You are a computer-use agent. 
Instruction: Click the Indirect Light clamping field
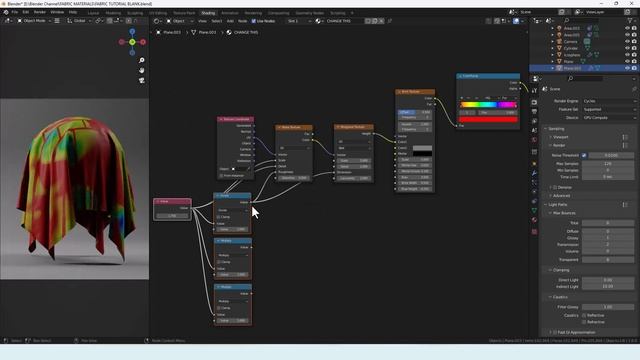click(608, 287)
